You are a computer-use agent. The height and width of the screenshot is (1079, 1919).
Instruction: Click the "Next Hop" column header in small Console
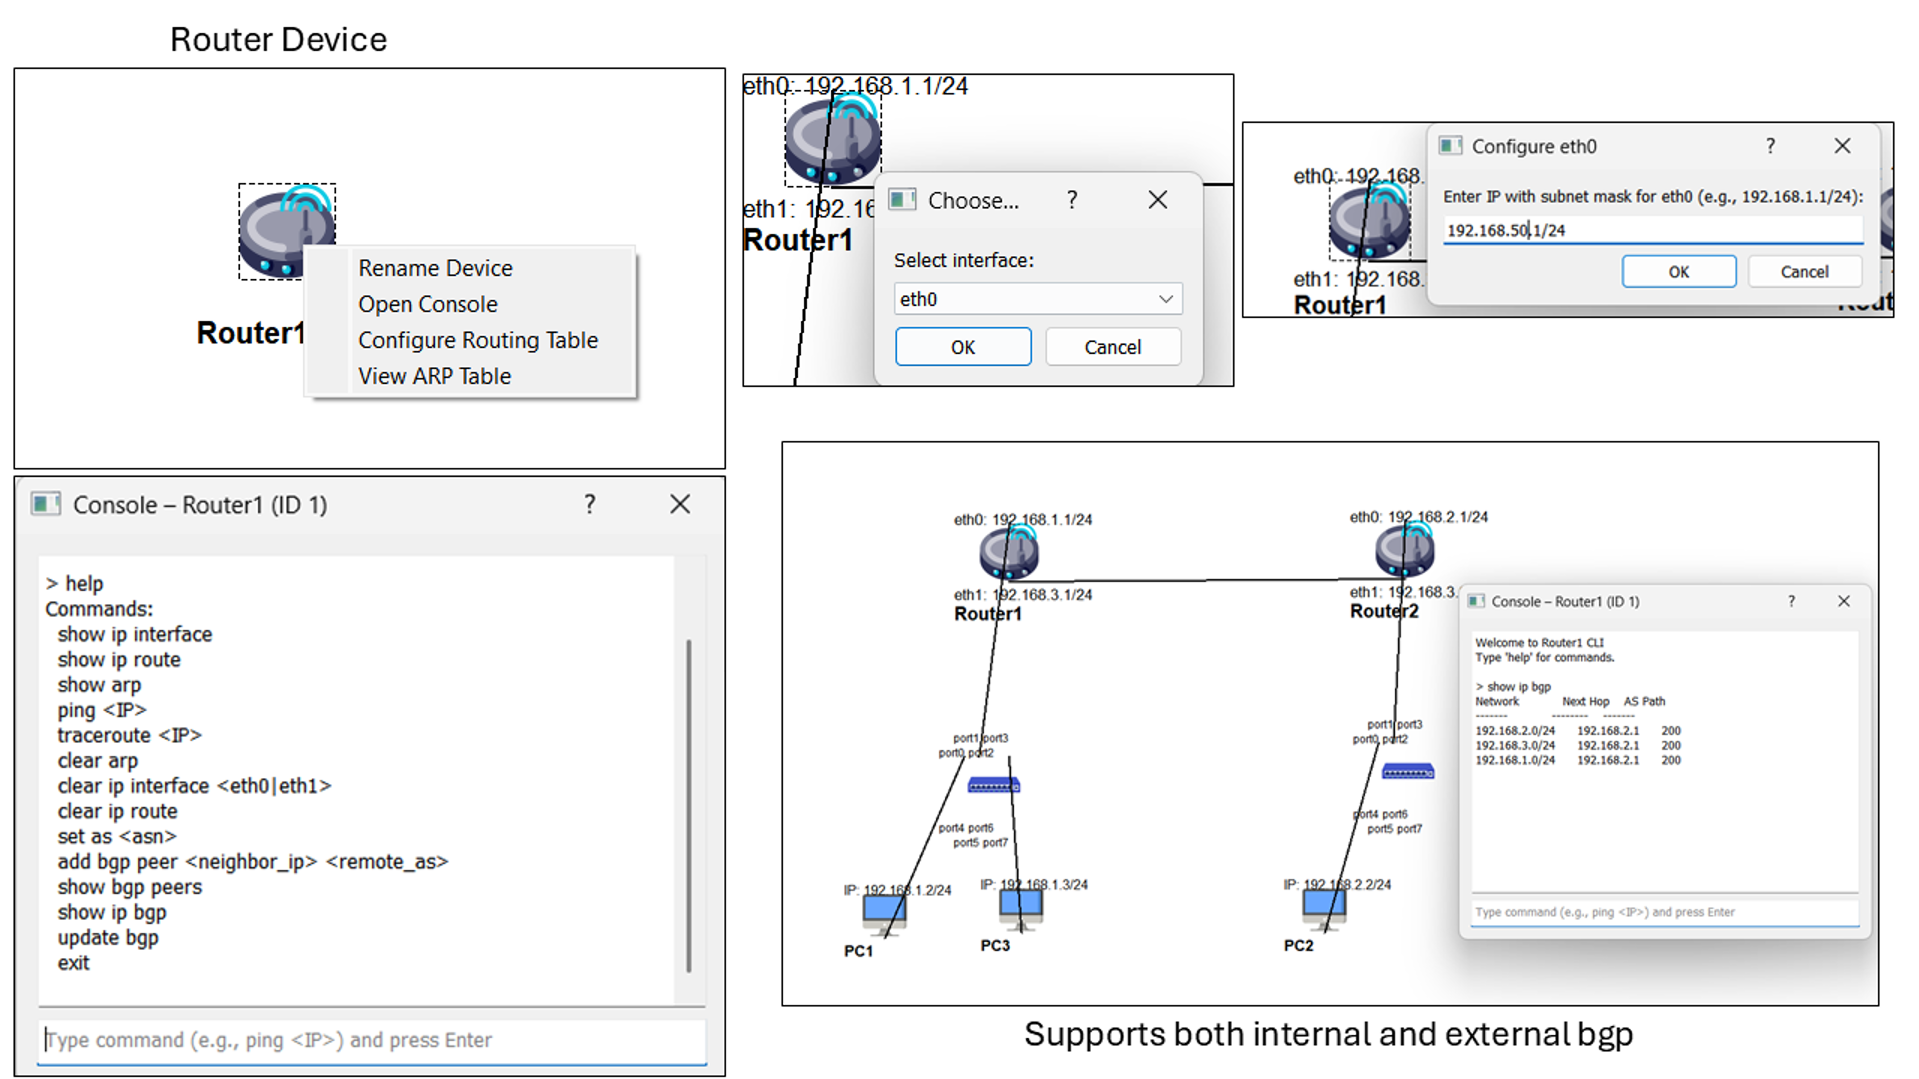click(x=1586, y=701)
